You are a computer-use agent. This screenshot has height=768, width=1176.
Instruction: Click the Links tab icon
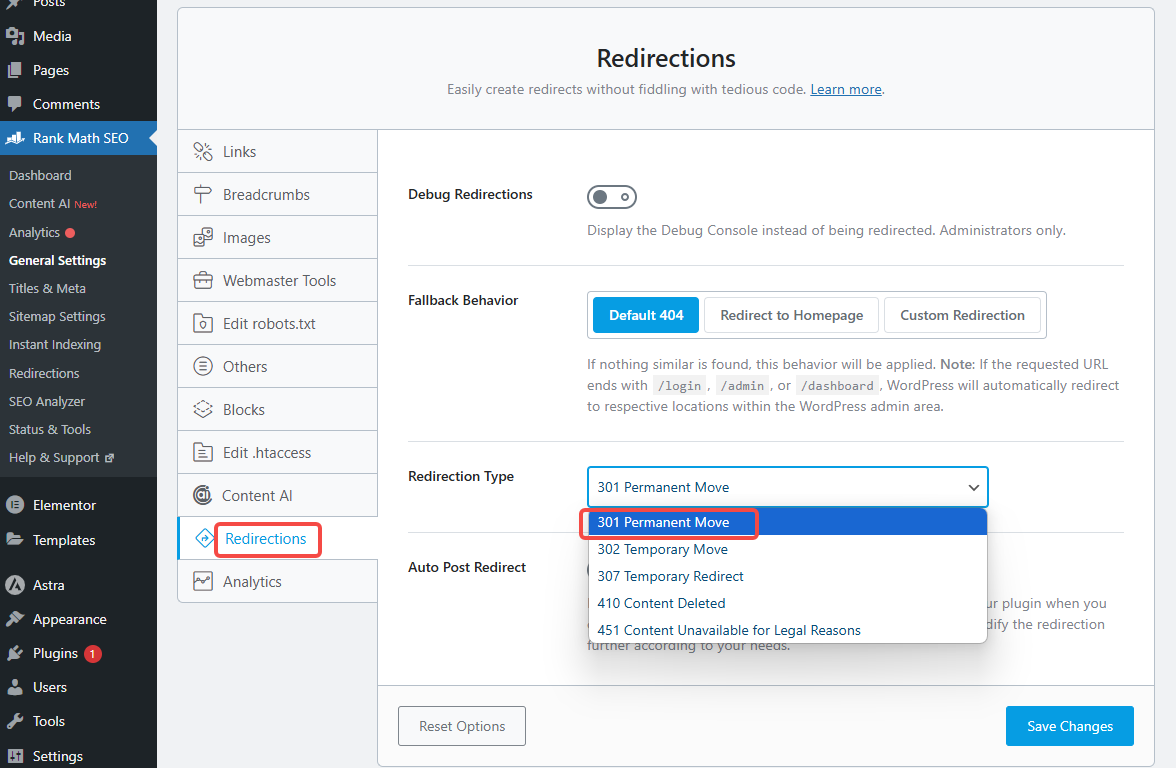click(x=203, y=152)
